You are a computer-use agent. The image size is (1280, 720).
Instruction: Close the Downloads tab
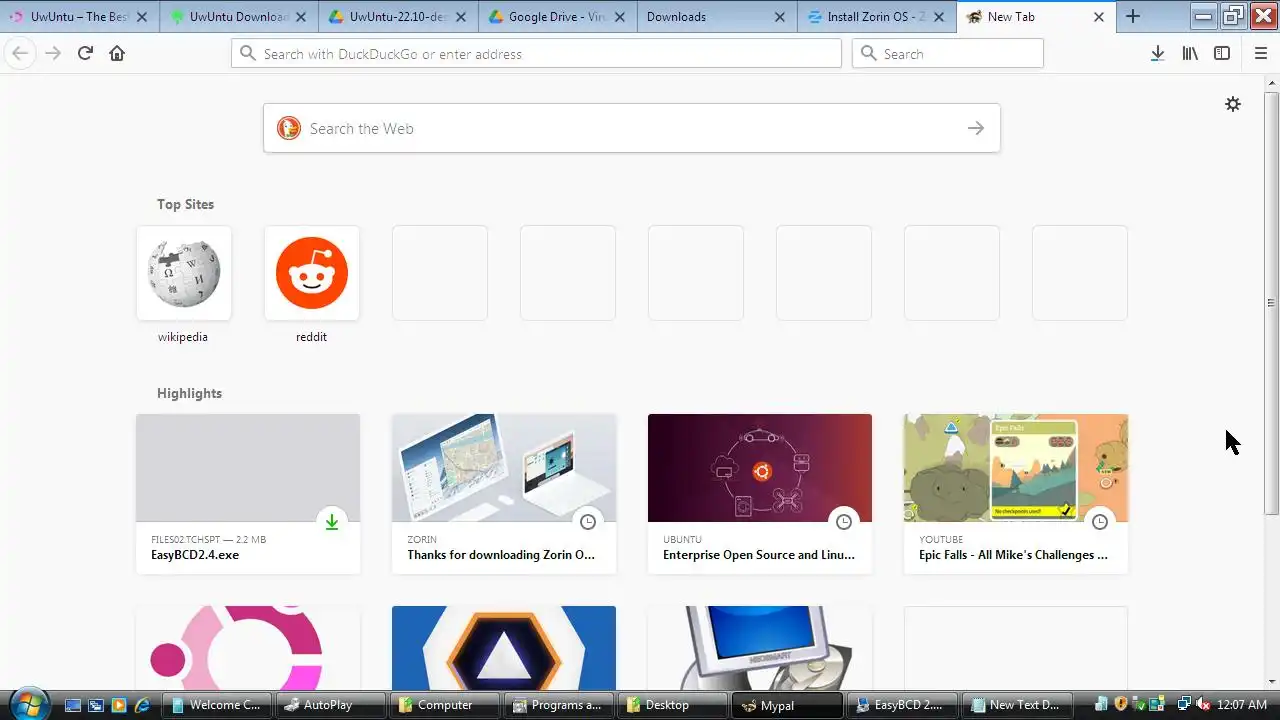coord(780,17)
